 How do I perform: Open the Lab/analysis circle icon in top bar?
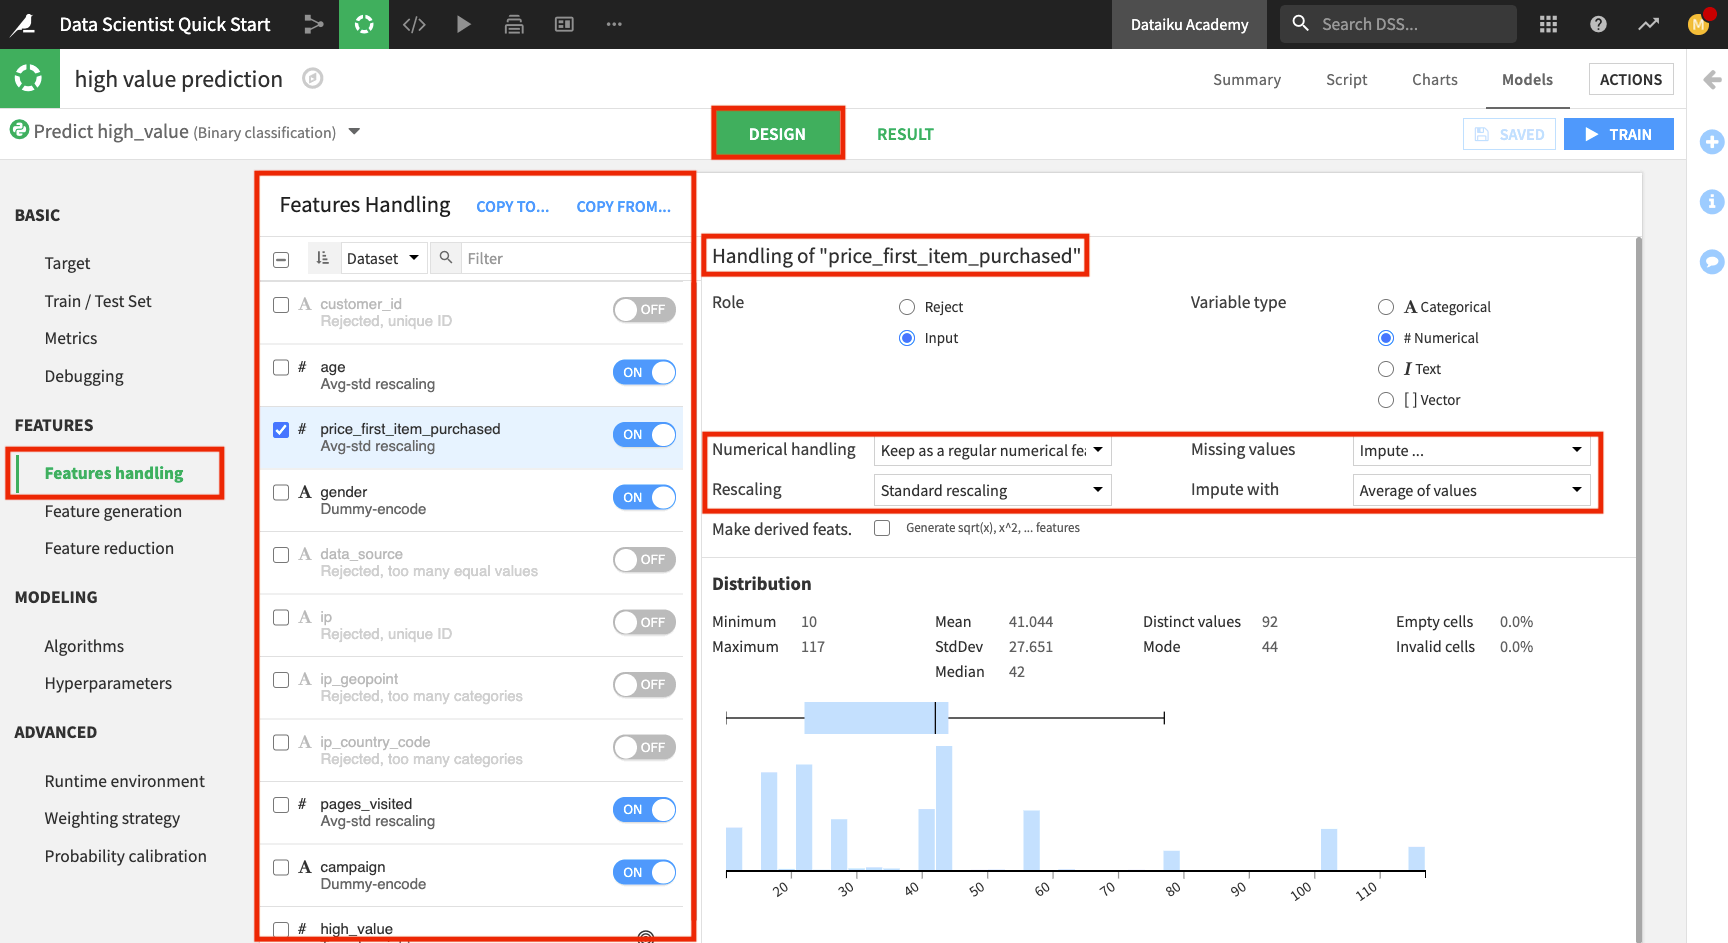364,24
